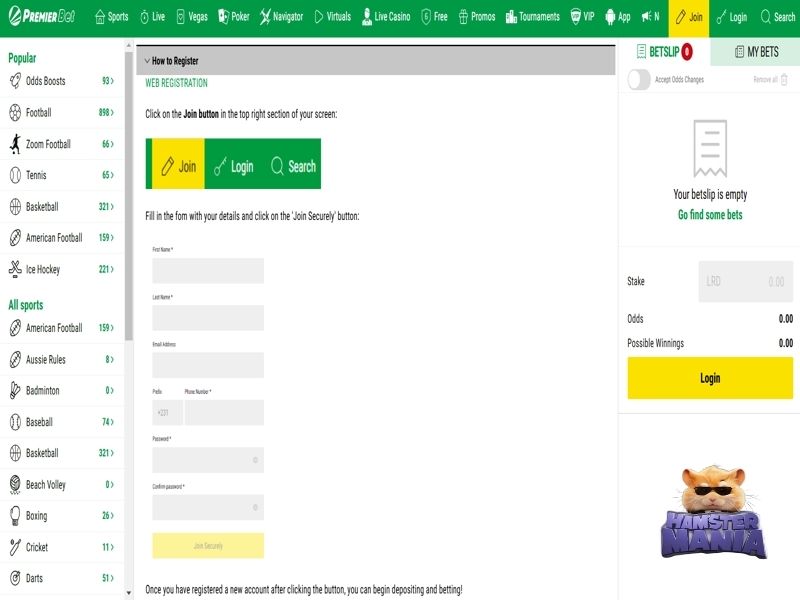Select the Football ball icon in Popular

click(x=15, y=112)
